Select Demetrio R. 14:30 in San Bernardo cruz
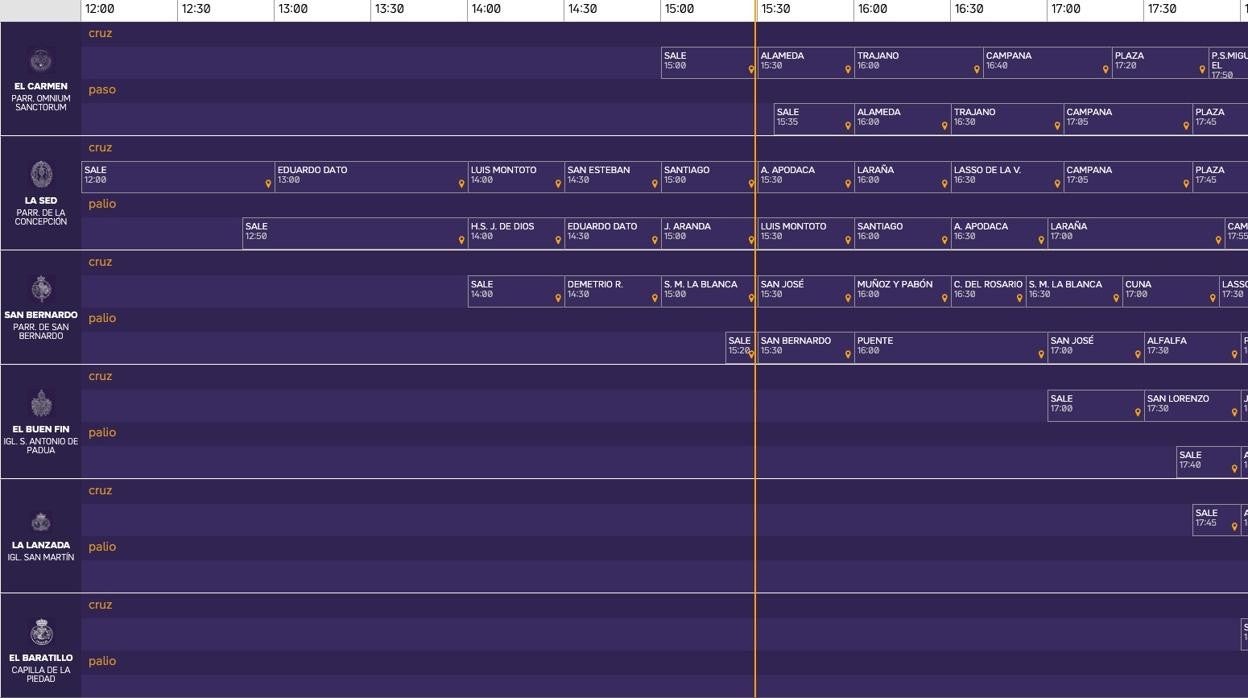 pyautogui.click(x=612, y=290)
